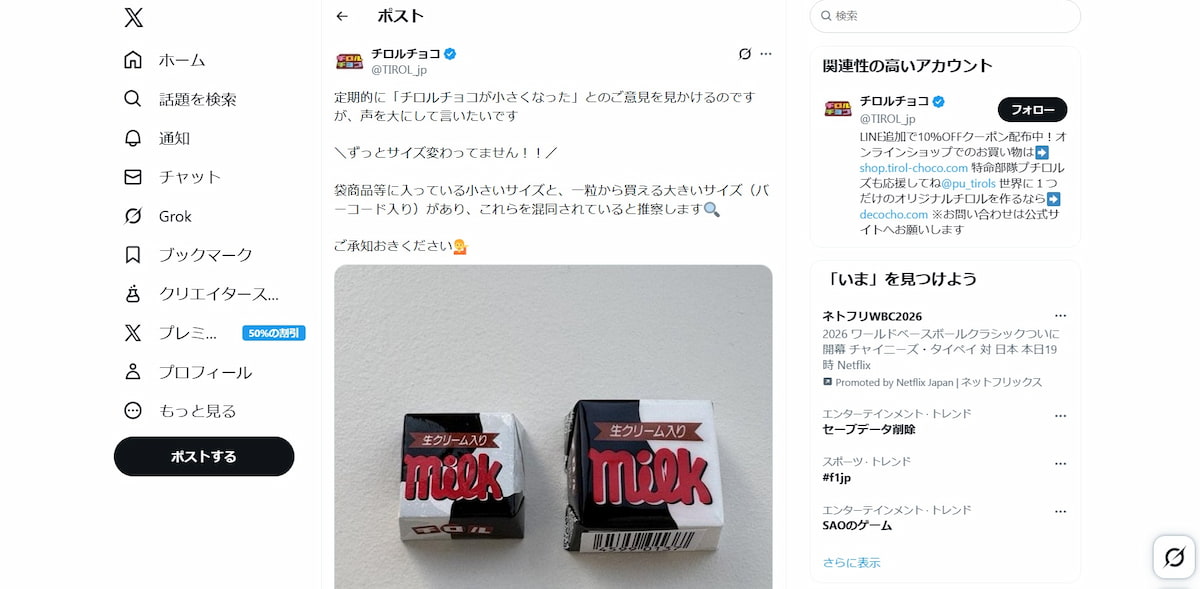Open さらに表示 link
This screenshot has width=1200, height=589.
point(852,563)
